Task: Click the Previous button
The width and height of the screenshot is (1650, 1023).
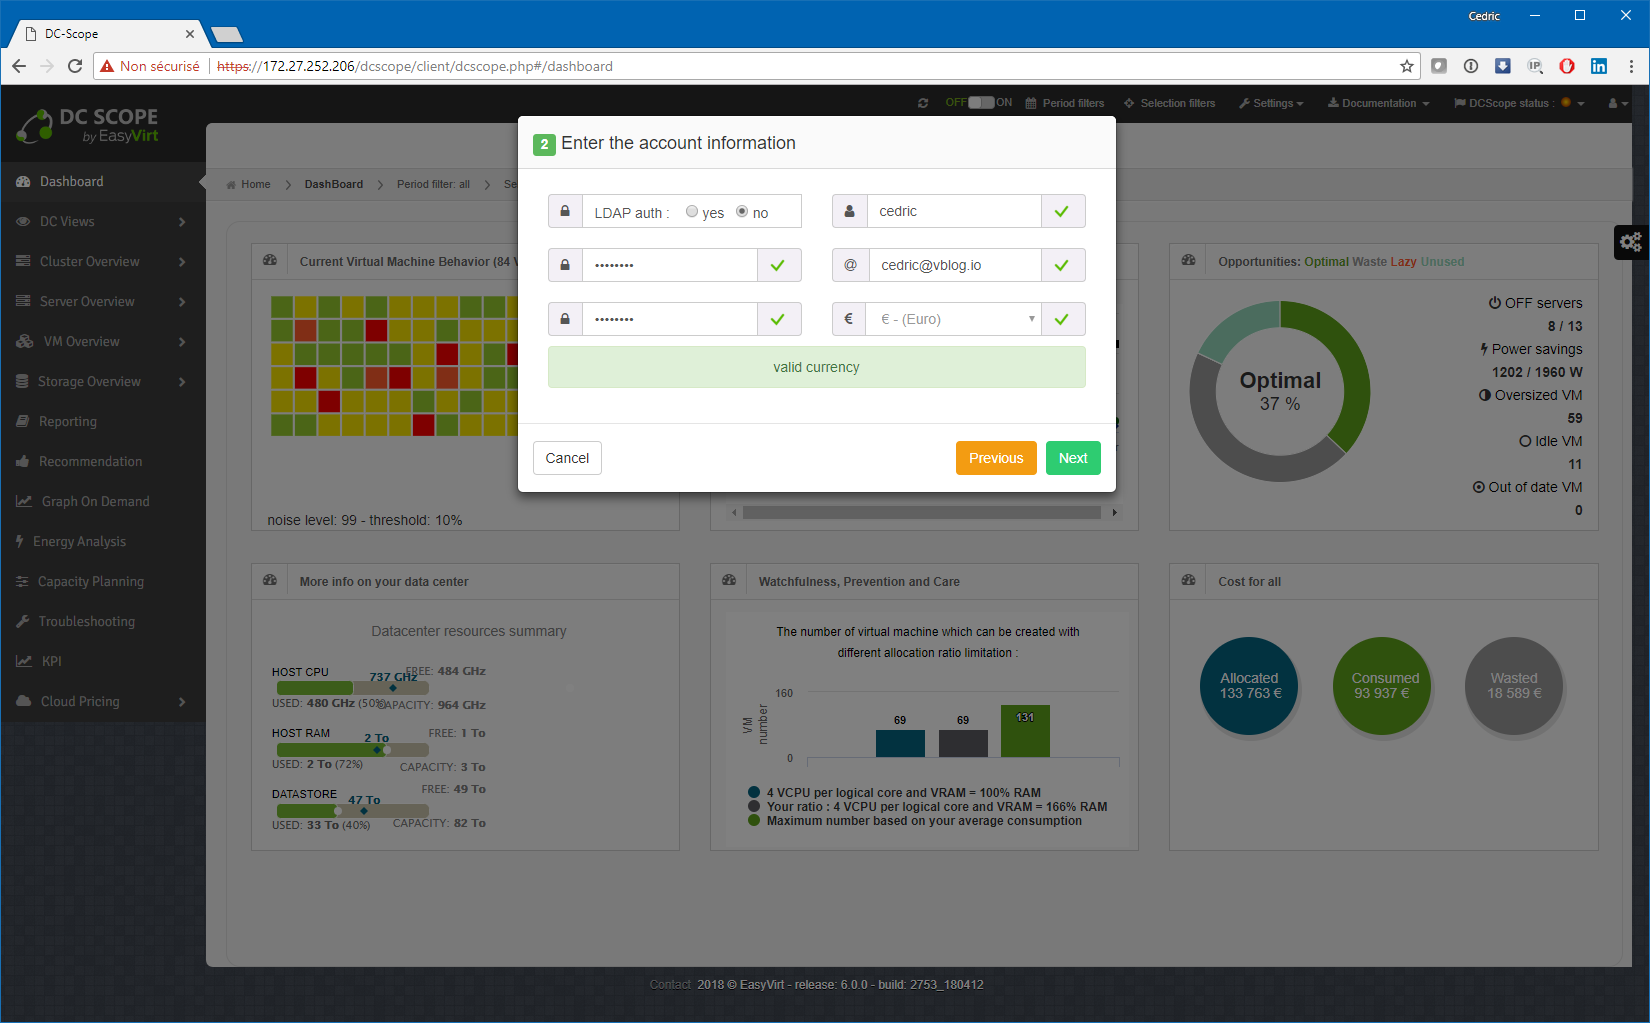Action: pyautogui.click(x=996, y=458)
